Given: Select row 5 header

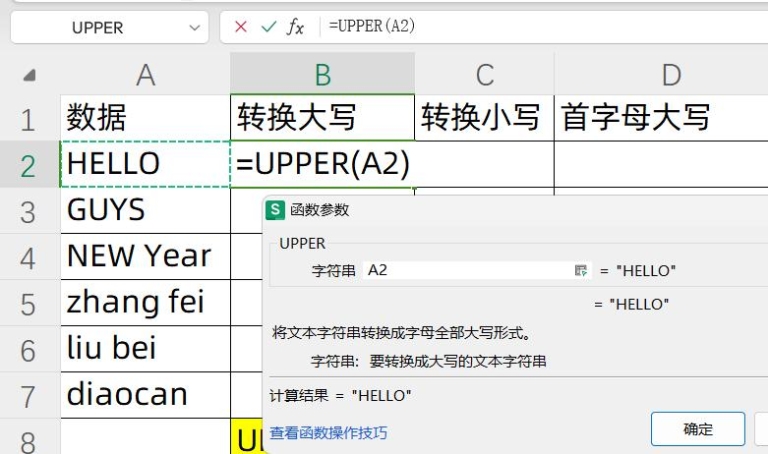Looking at the screenshot, I should (29, 303).
